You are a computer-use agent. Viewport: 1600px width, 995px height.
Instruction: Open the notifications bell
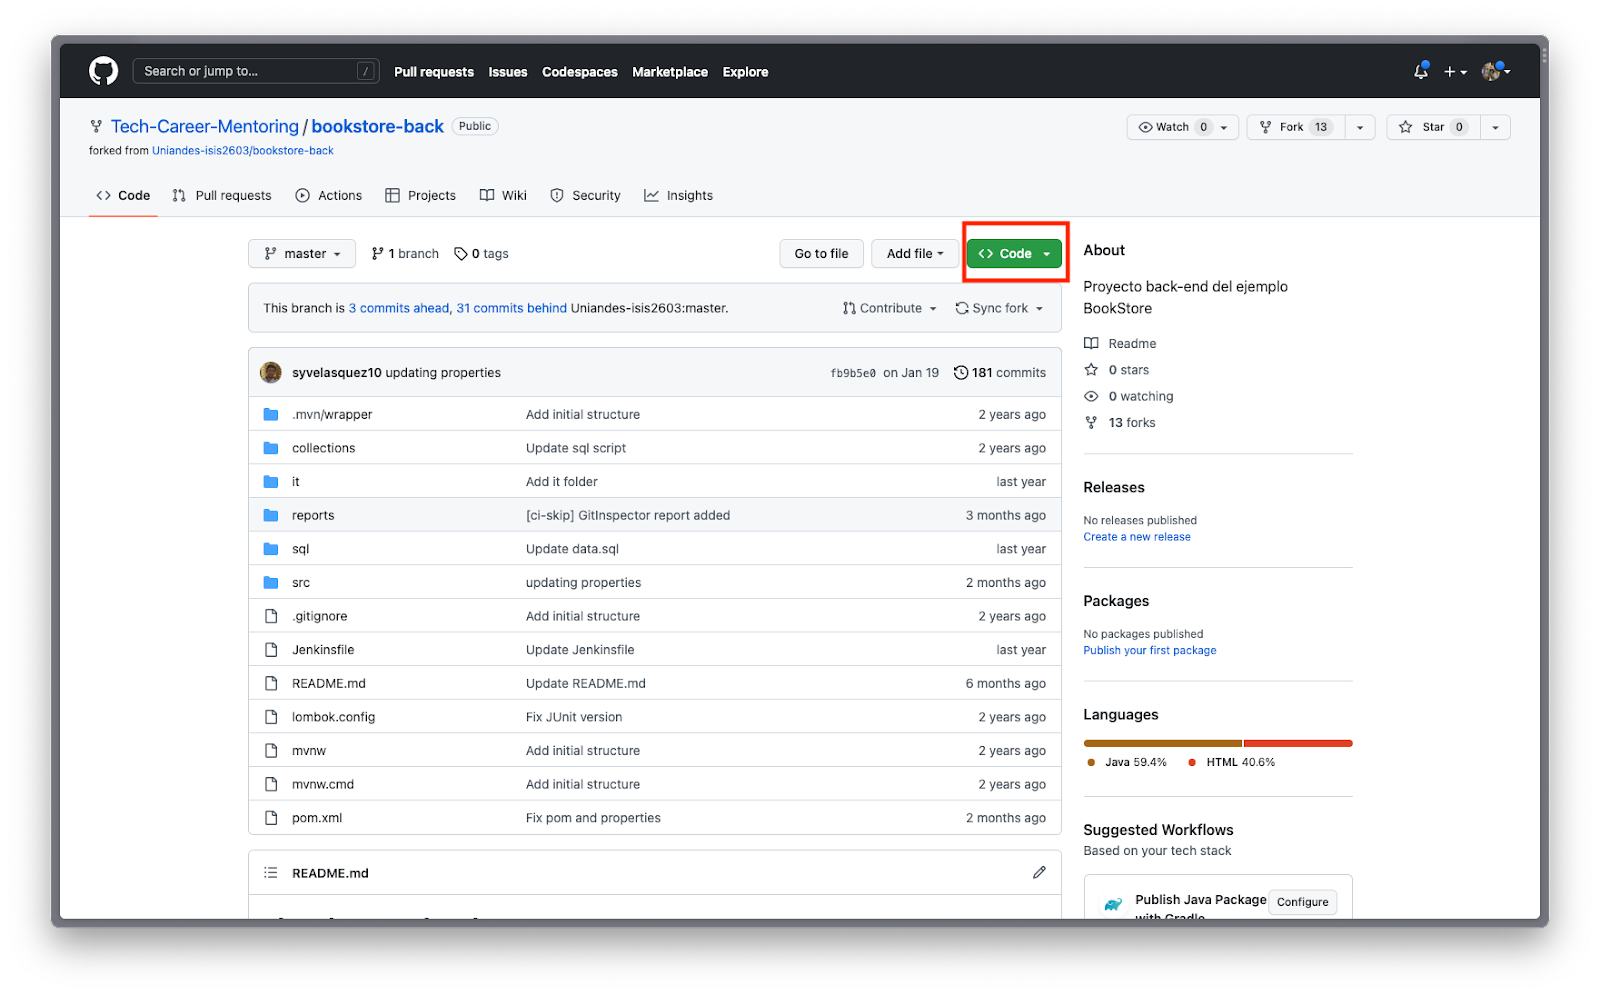tap(1420, 71)
